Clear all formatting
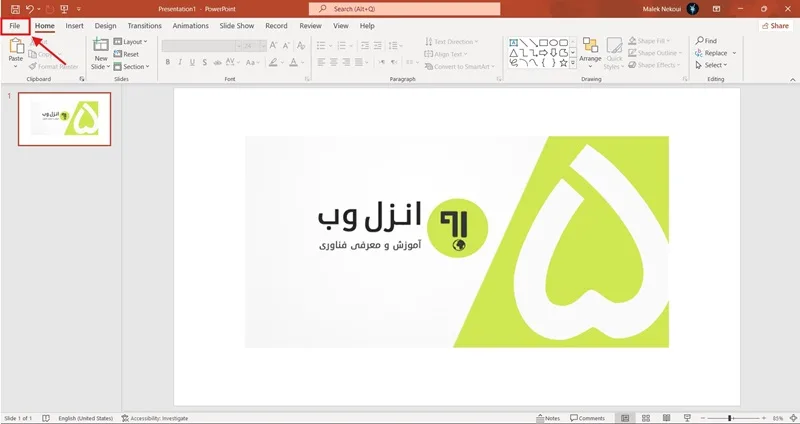Viewport: 800px width, 424px height. (x=301, y=45)
